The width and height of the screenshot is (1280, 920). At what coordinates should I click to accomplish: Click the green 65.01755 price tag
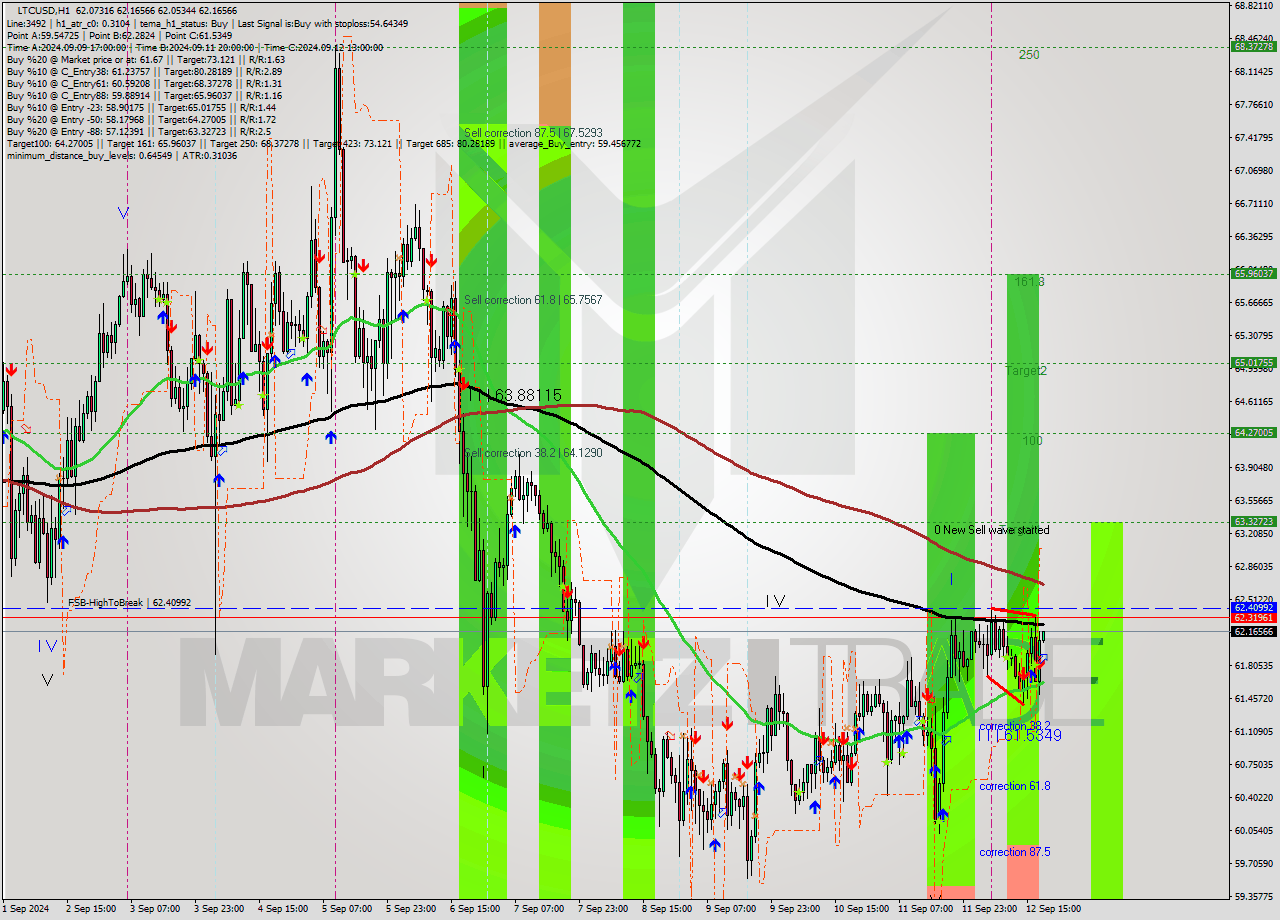tap(1253, 363)
